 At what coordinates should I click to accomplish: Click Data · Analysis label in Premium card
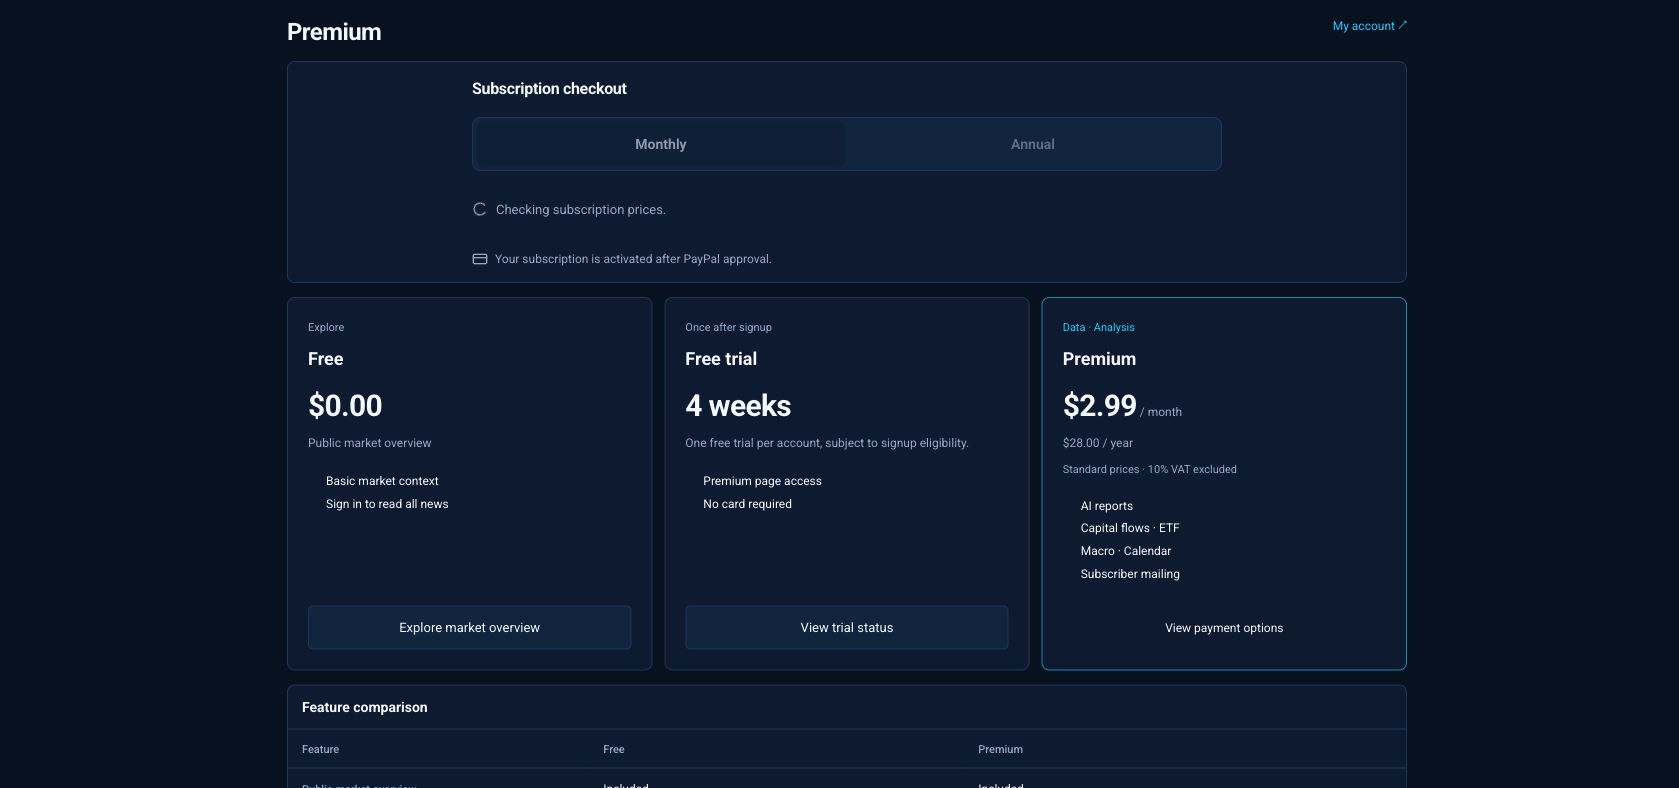tap(1098, 327)
